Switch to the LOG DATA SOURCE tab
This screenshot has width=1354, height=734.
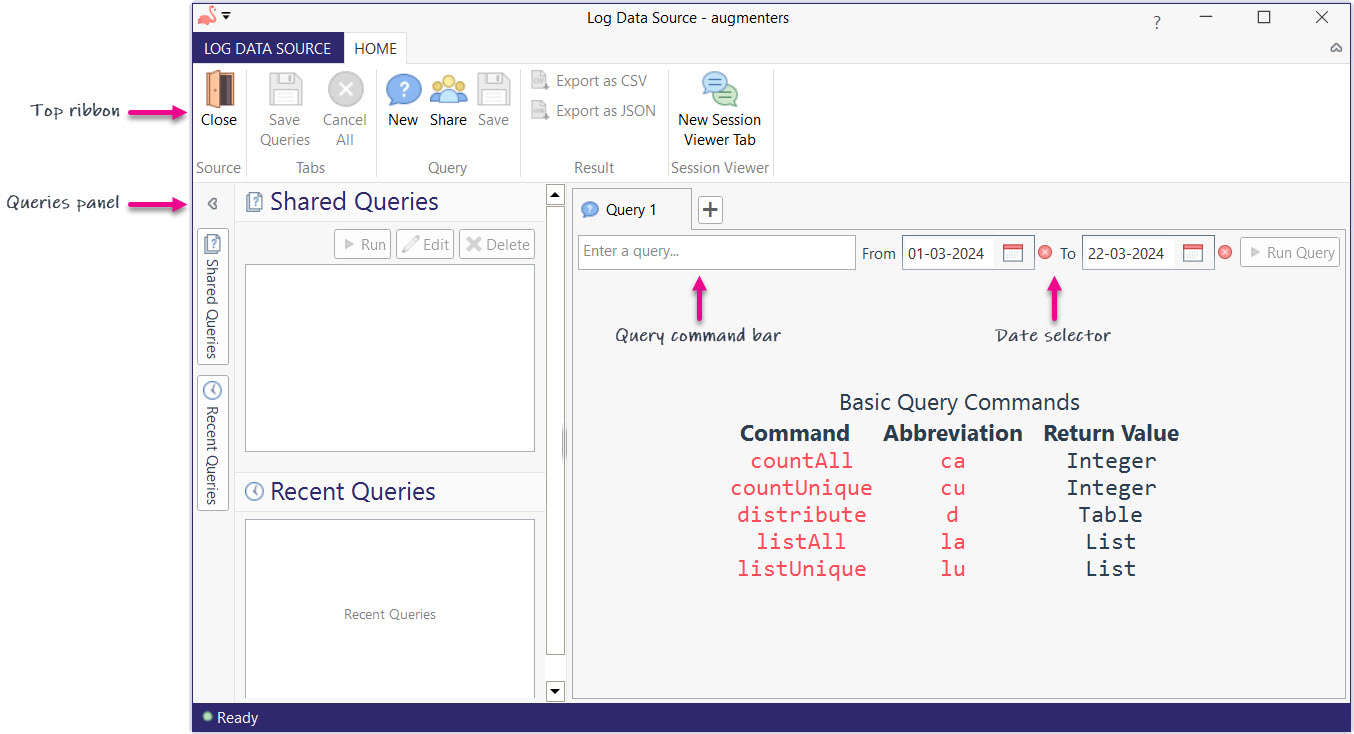point(267,48)
